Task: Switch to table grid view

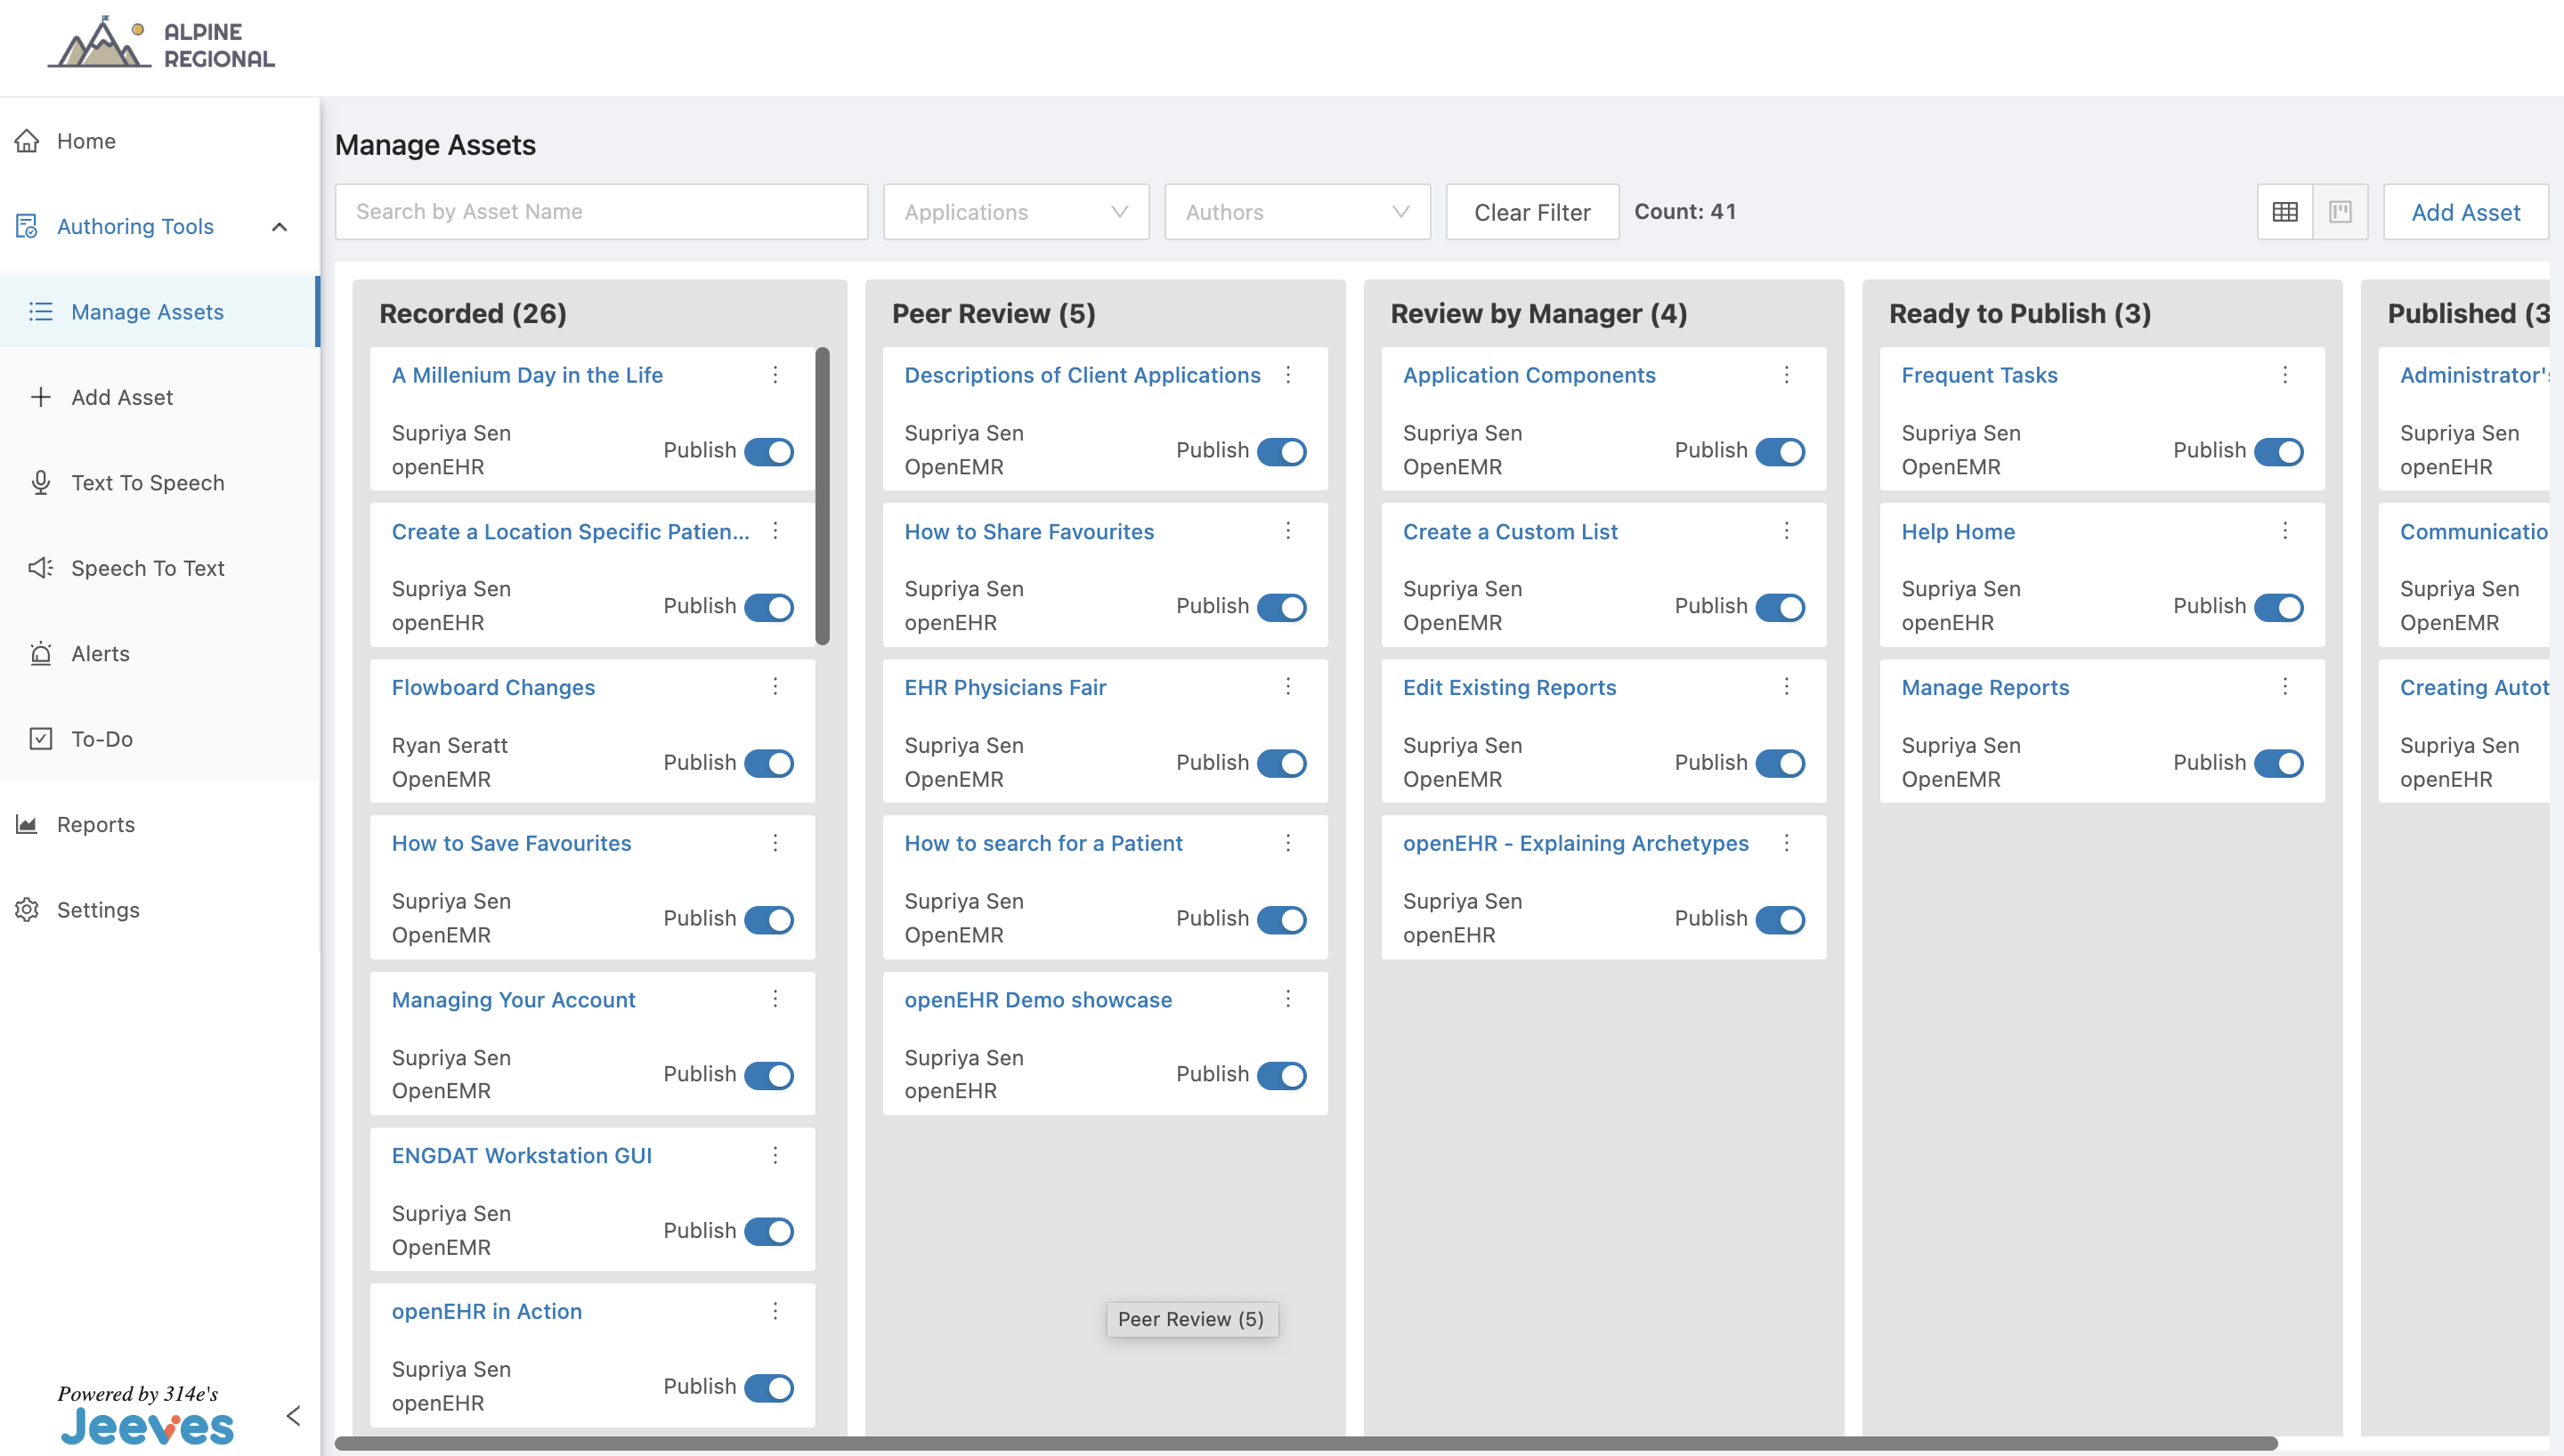Action: [2284, 211]
